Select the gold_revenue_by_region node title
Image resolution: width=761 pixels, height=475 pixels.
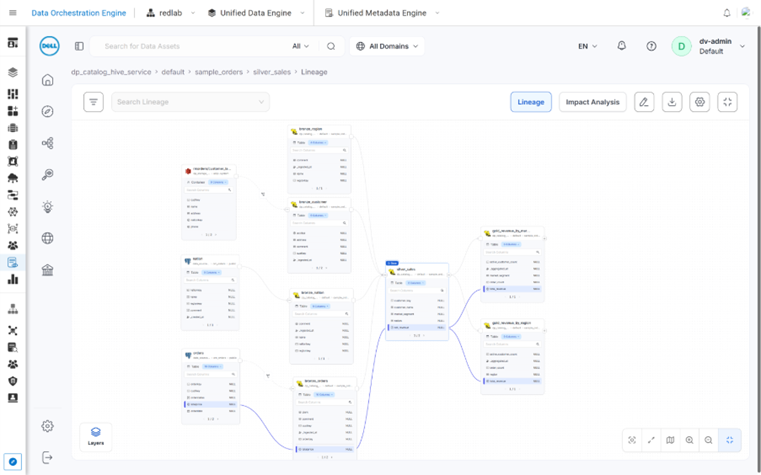click(x=512, y=323)
